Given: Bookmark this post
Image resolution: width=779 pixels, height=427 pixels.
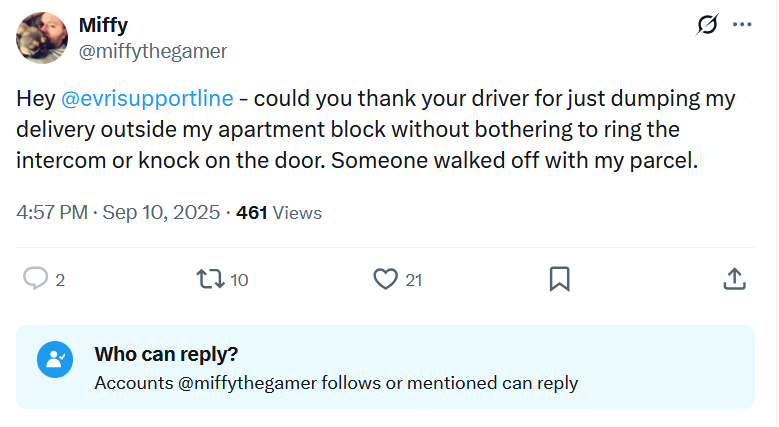Looking at the screenshot, I should (x=560, y=279).
